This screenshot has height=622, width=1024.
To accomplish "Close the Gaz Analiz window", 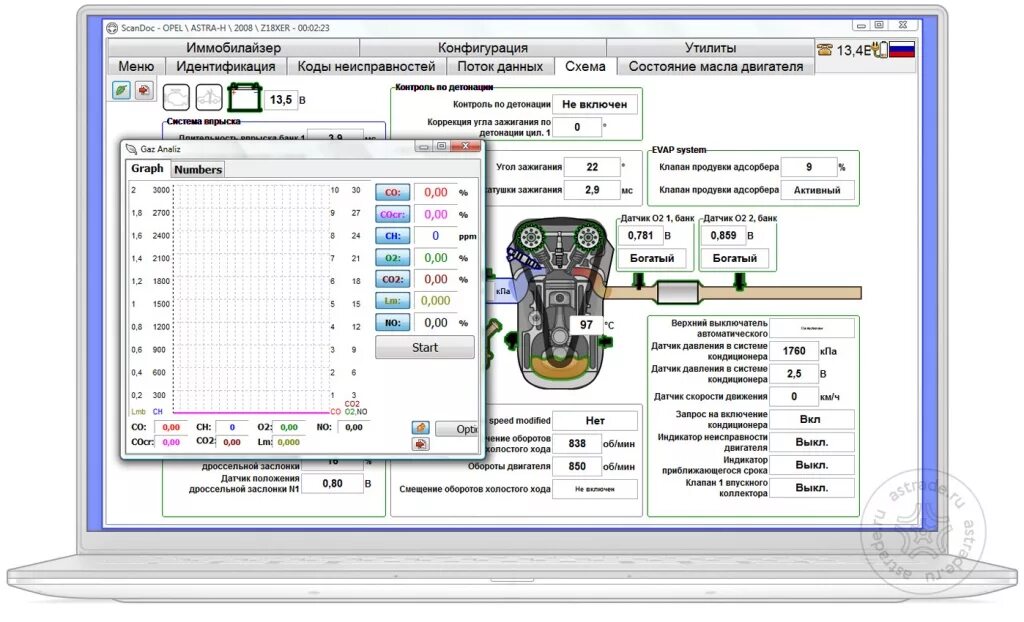I will tap(466, 146).
